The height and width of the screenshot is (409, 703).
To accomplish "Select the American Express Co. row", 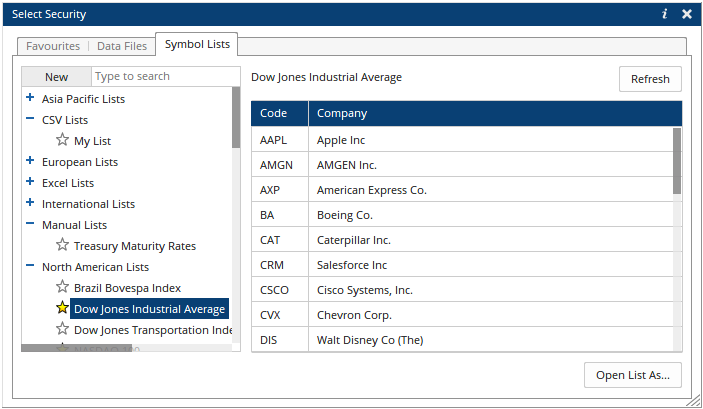I will click(462, 190).
